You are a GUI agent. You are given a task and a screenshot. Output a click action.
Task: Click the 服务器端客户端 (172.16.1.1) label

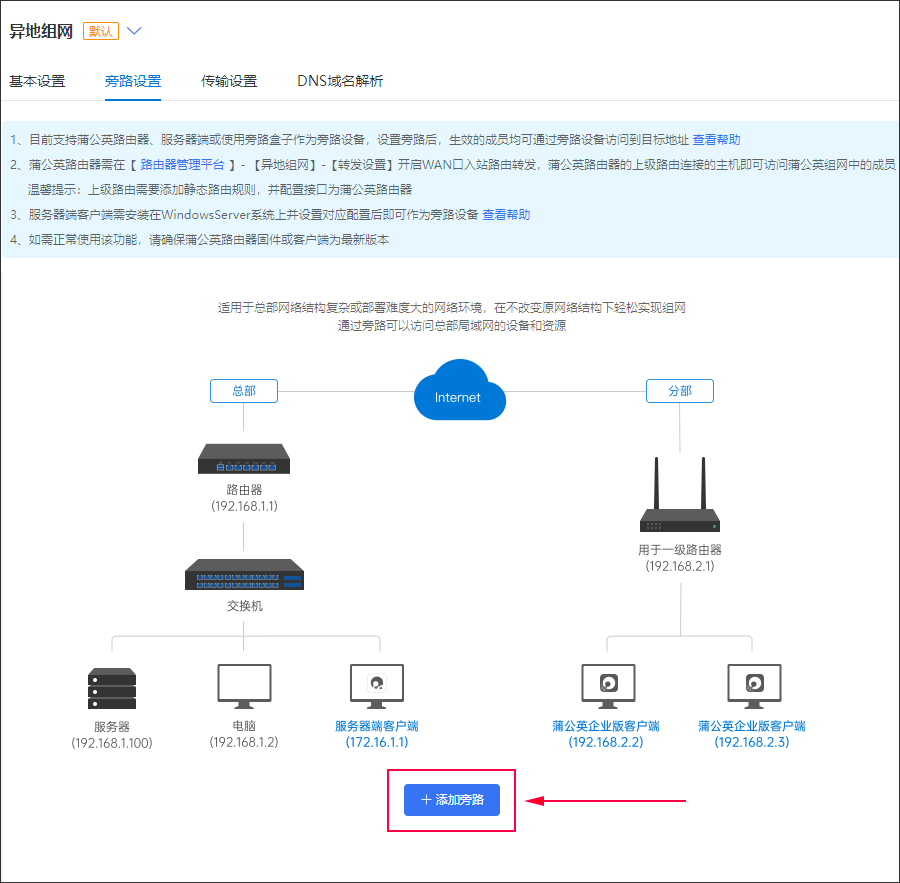coord(377,734)
